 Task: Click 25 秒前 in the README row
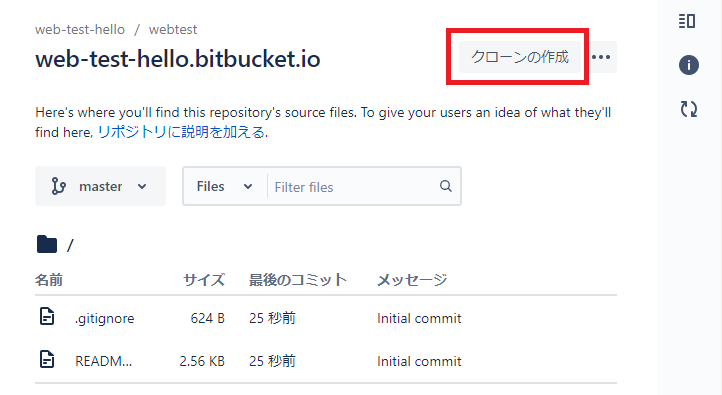[x=273, y=361]
